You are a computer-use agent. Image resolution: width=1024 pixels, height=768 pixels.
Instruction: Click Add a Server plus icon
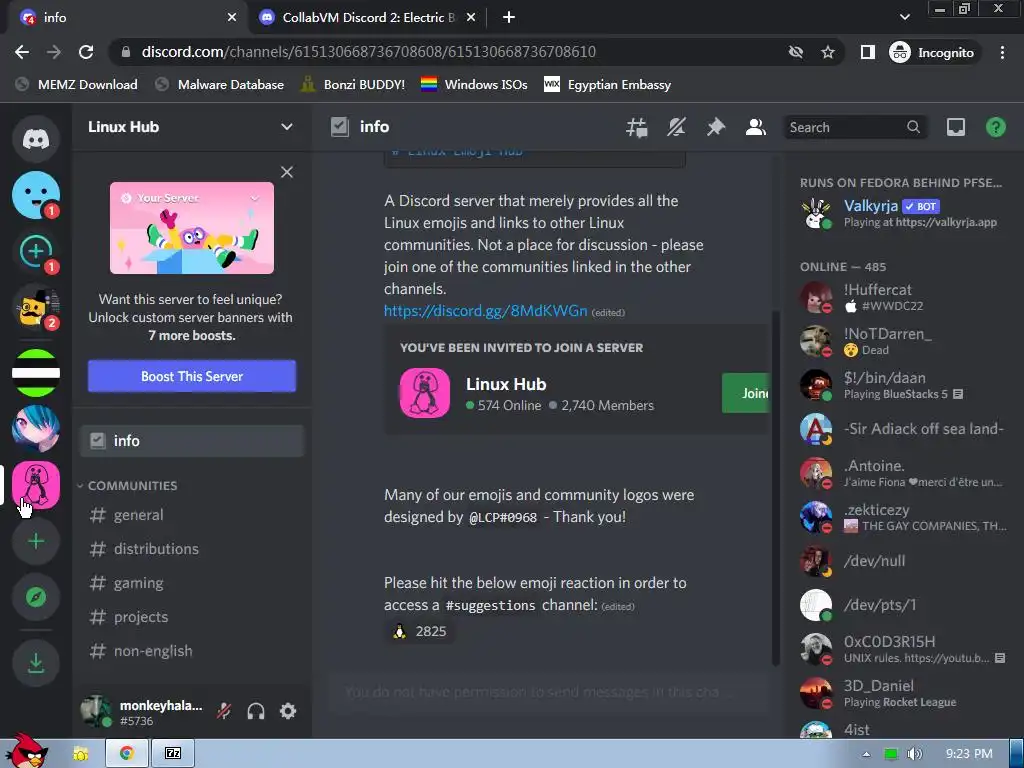[x=36, y=541]
